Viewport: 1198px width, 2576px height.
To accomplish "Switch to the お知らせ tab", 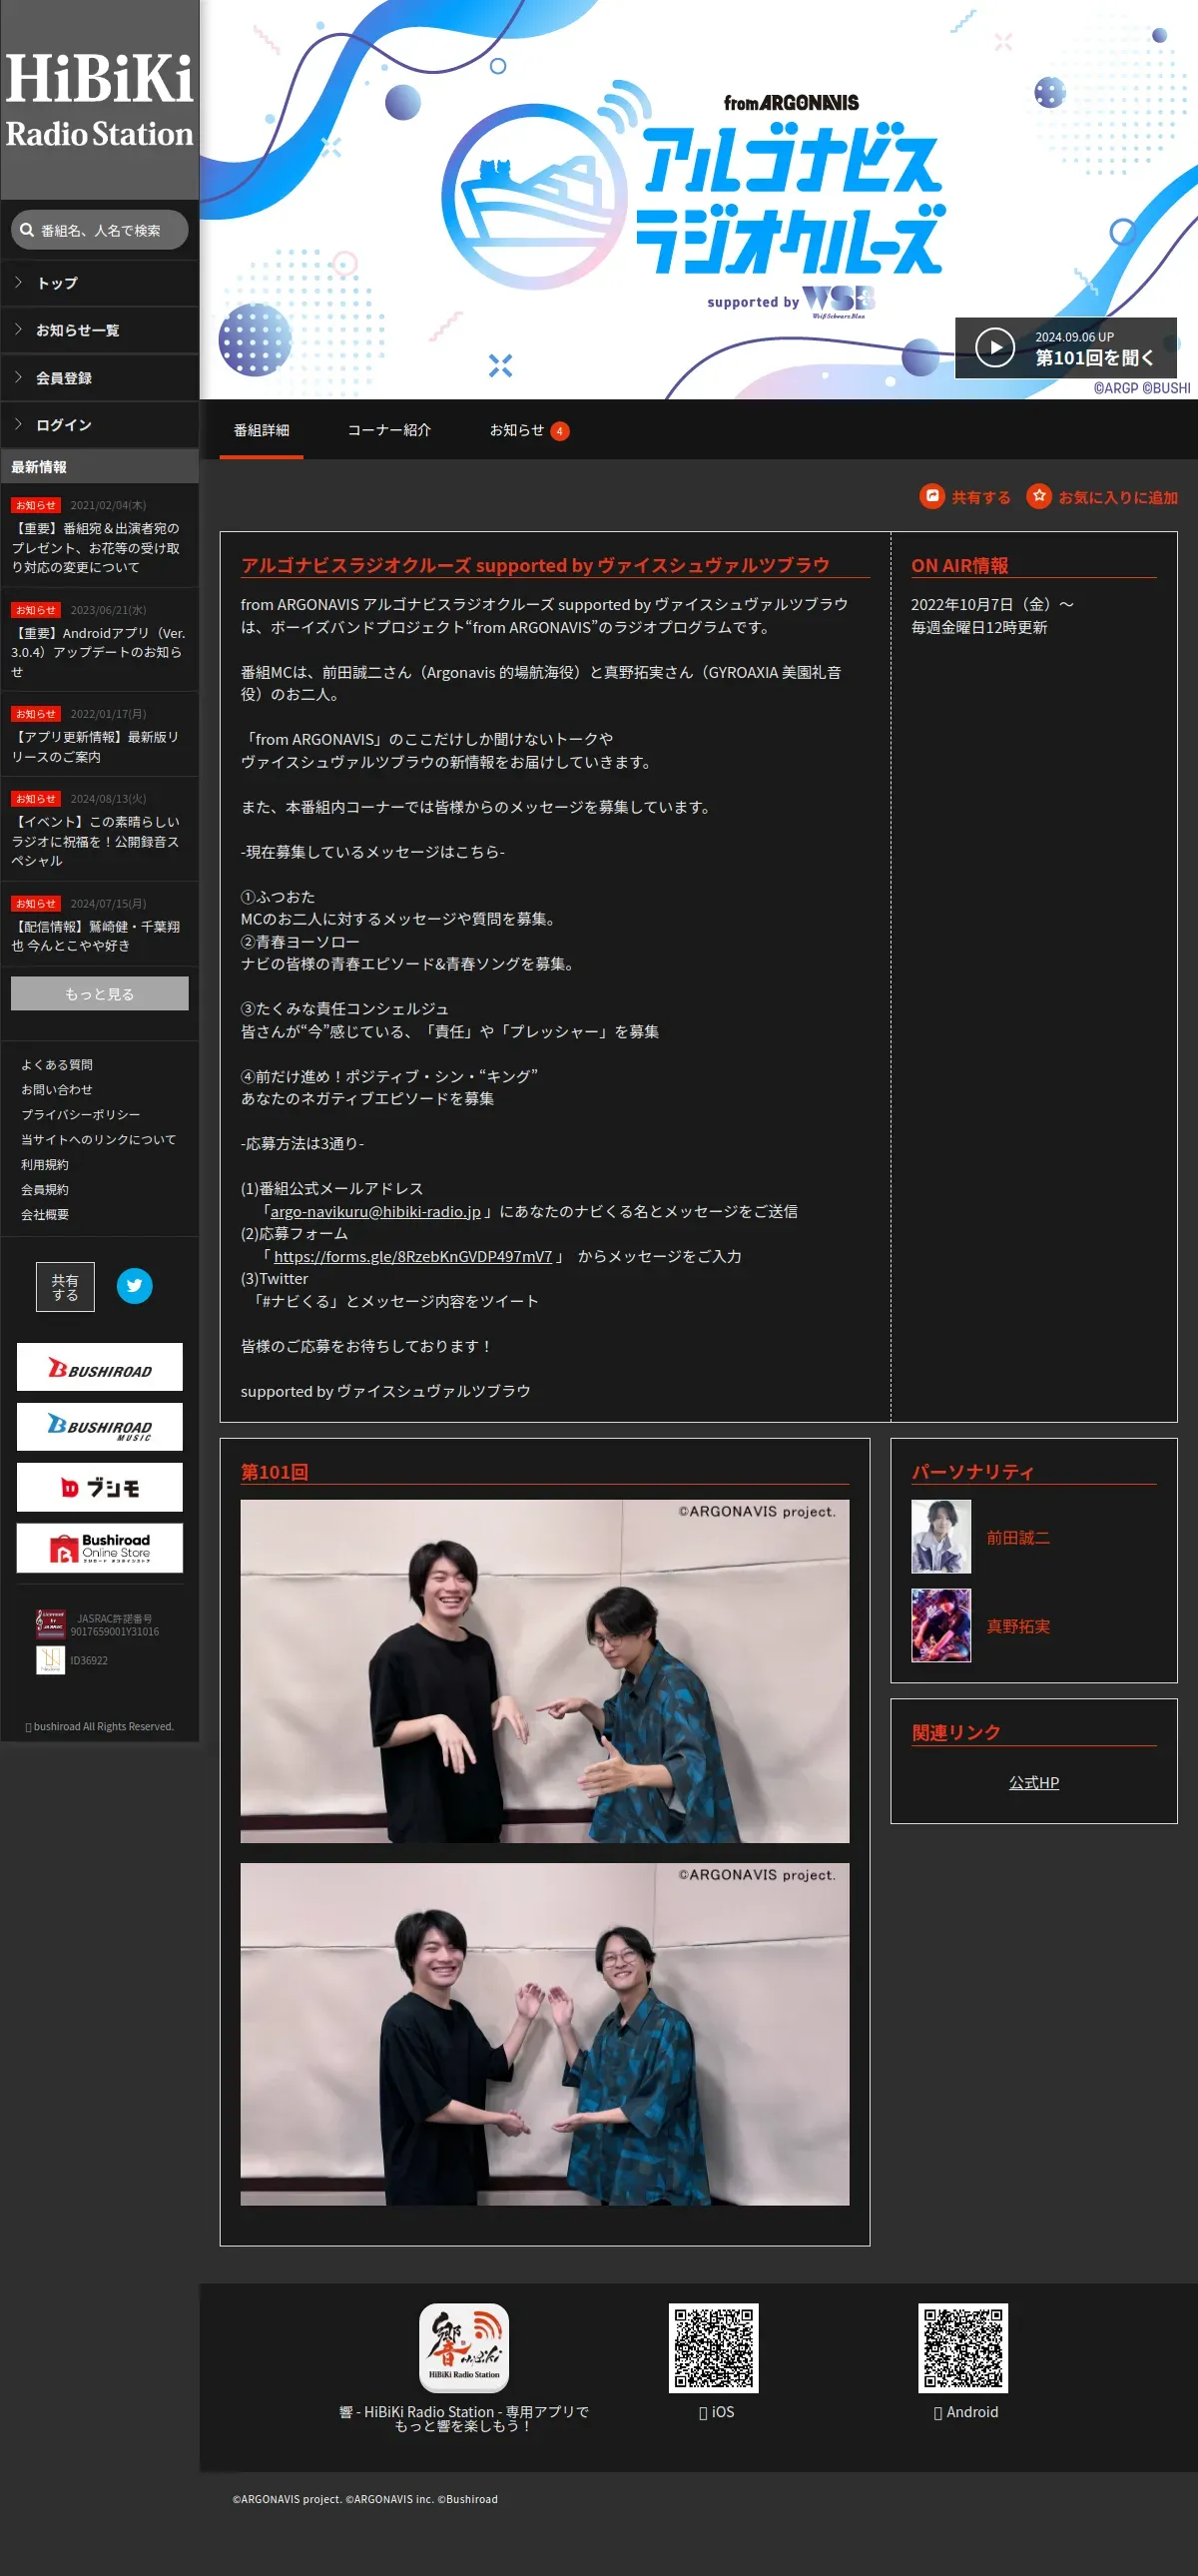I will pyautogui.click(x=528, y=430).
